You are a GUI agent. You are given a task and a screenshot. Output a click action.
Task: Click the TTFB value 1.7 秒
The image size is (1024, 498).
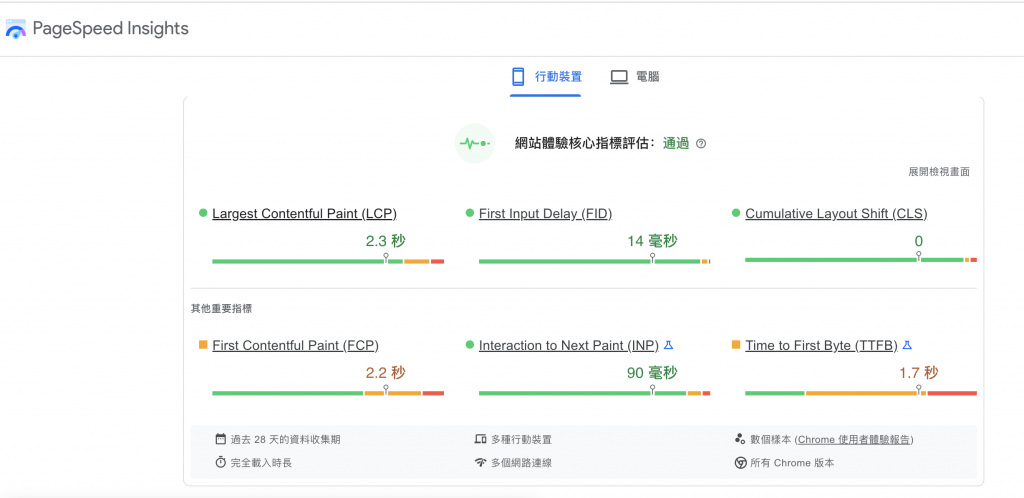pos(918,373)
